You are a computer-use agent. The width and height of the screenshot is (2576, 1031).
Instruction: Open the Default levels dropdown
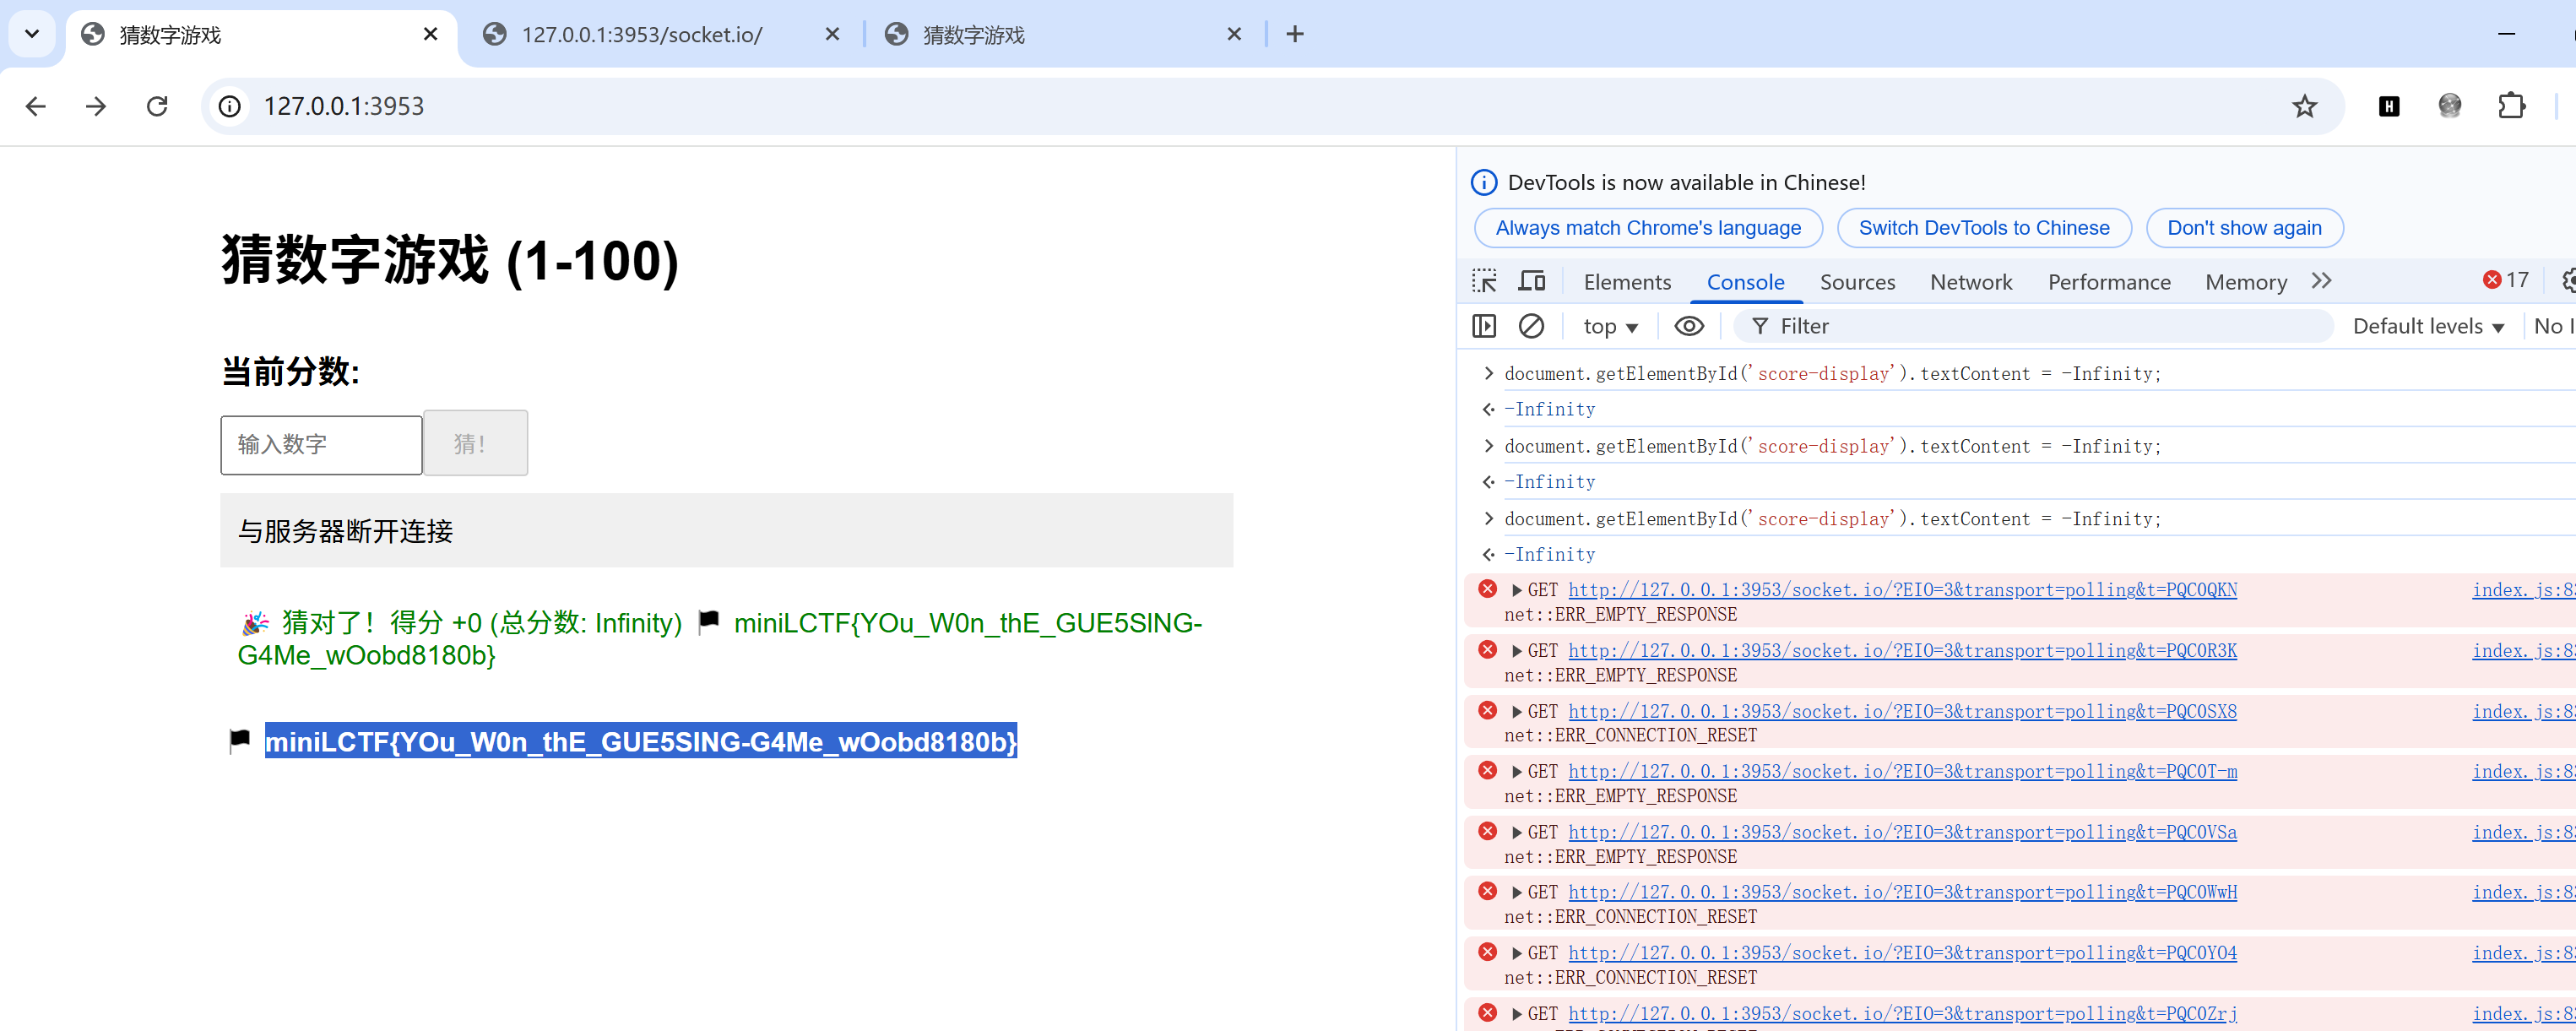click(x=2427, y=326)
